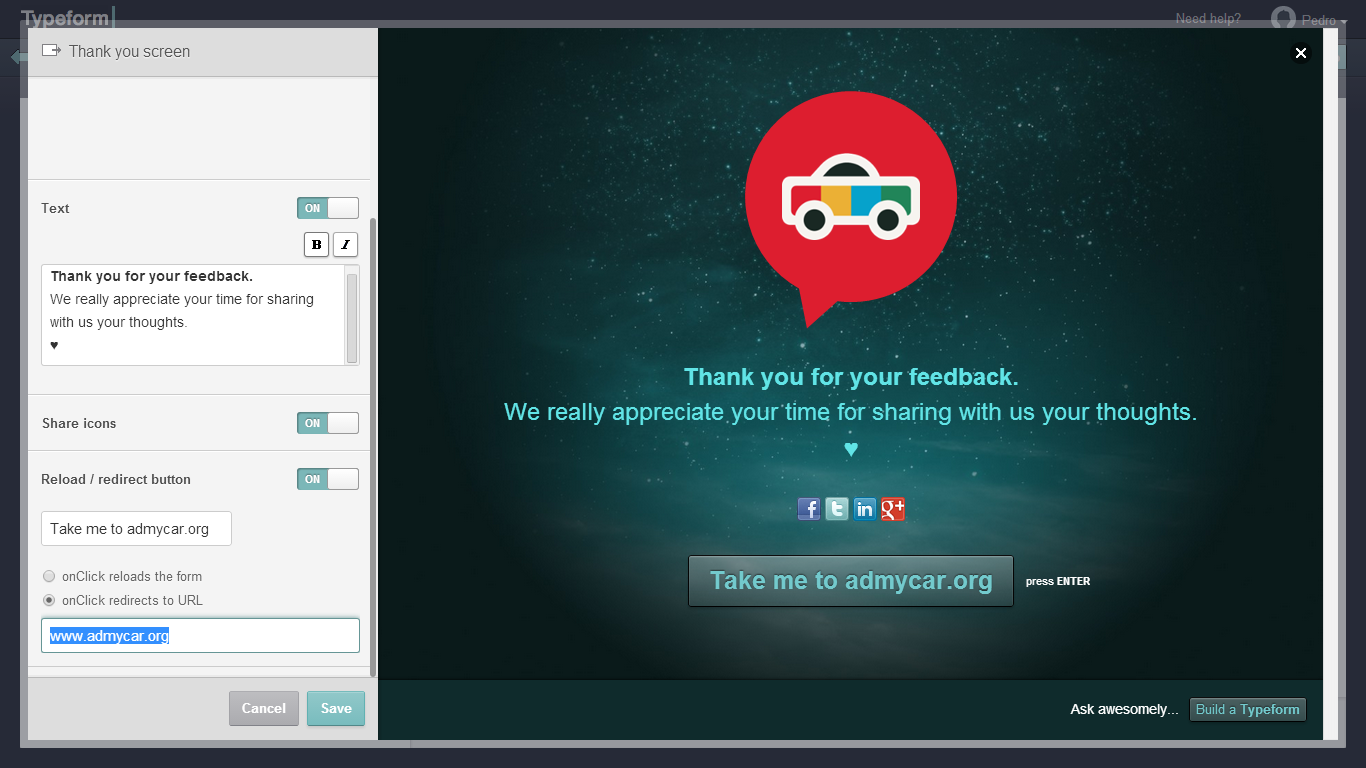The height and width of the screenshot is (768, 1366).
Task: Open the Need help? link
Action: [1208, 18]
